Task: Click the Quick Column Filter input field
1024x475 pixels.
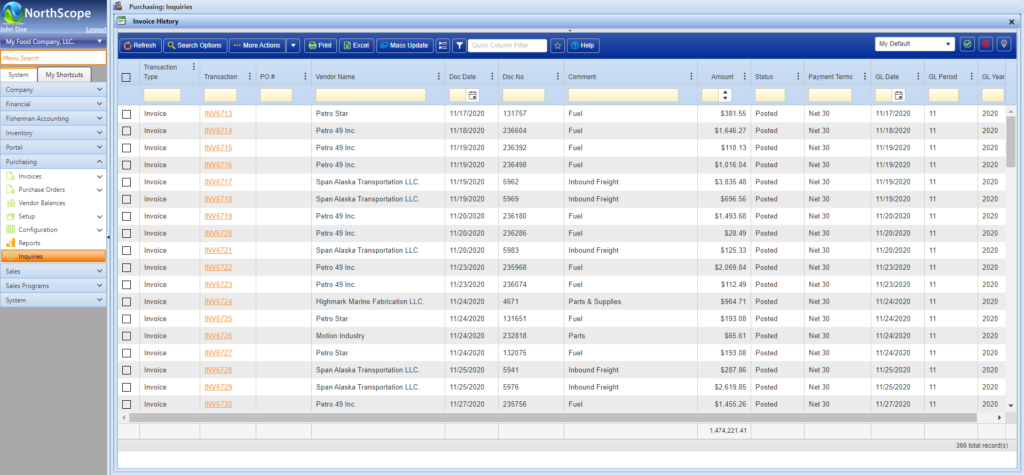Action: tap(508, 45)
